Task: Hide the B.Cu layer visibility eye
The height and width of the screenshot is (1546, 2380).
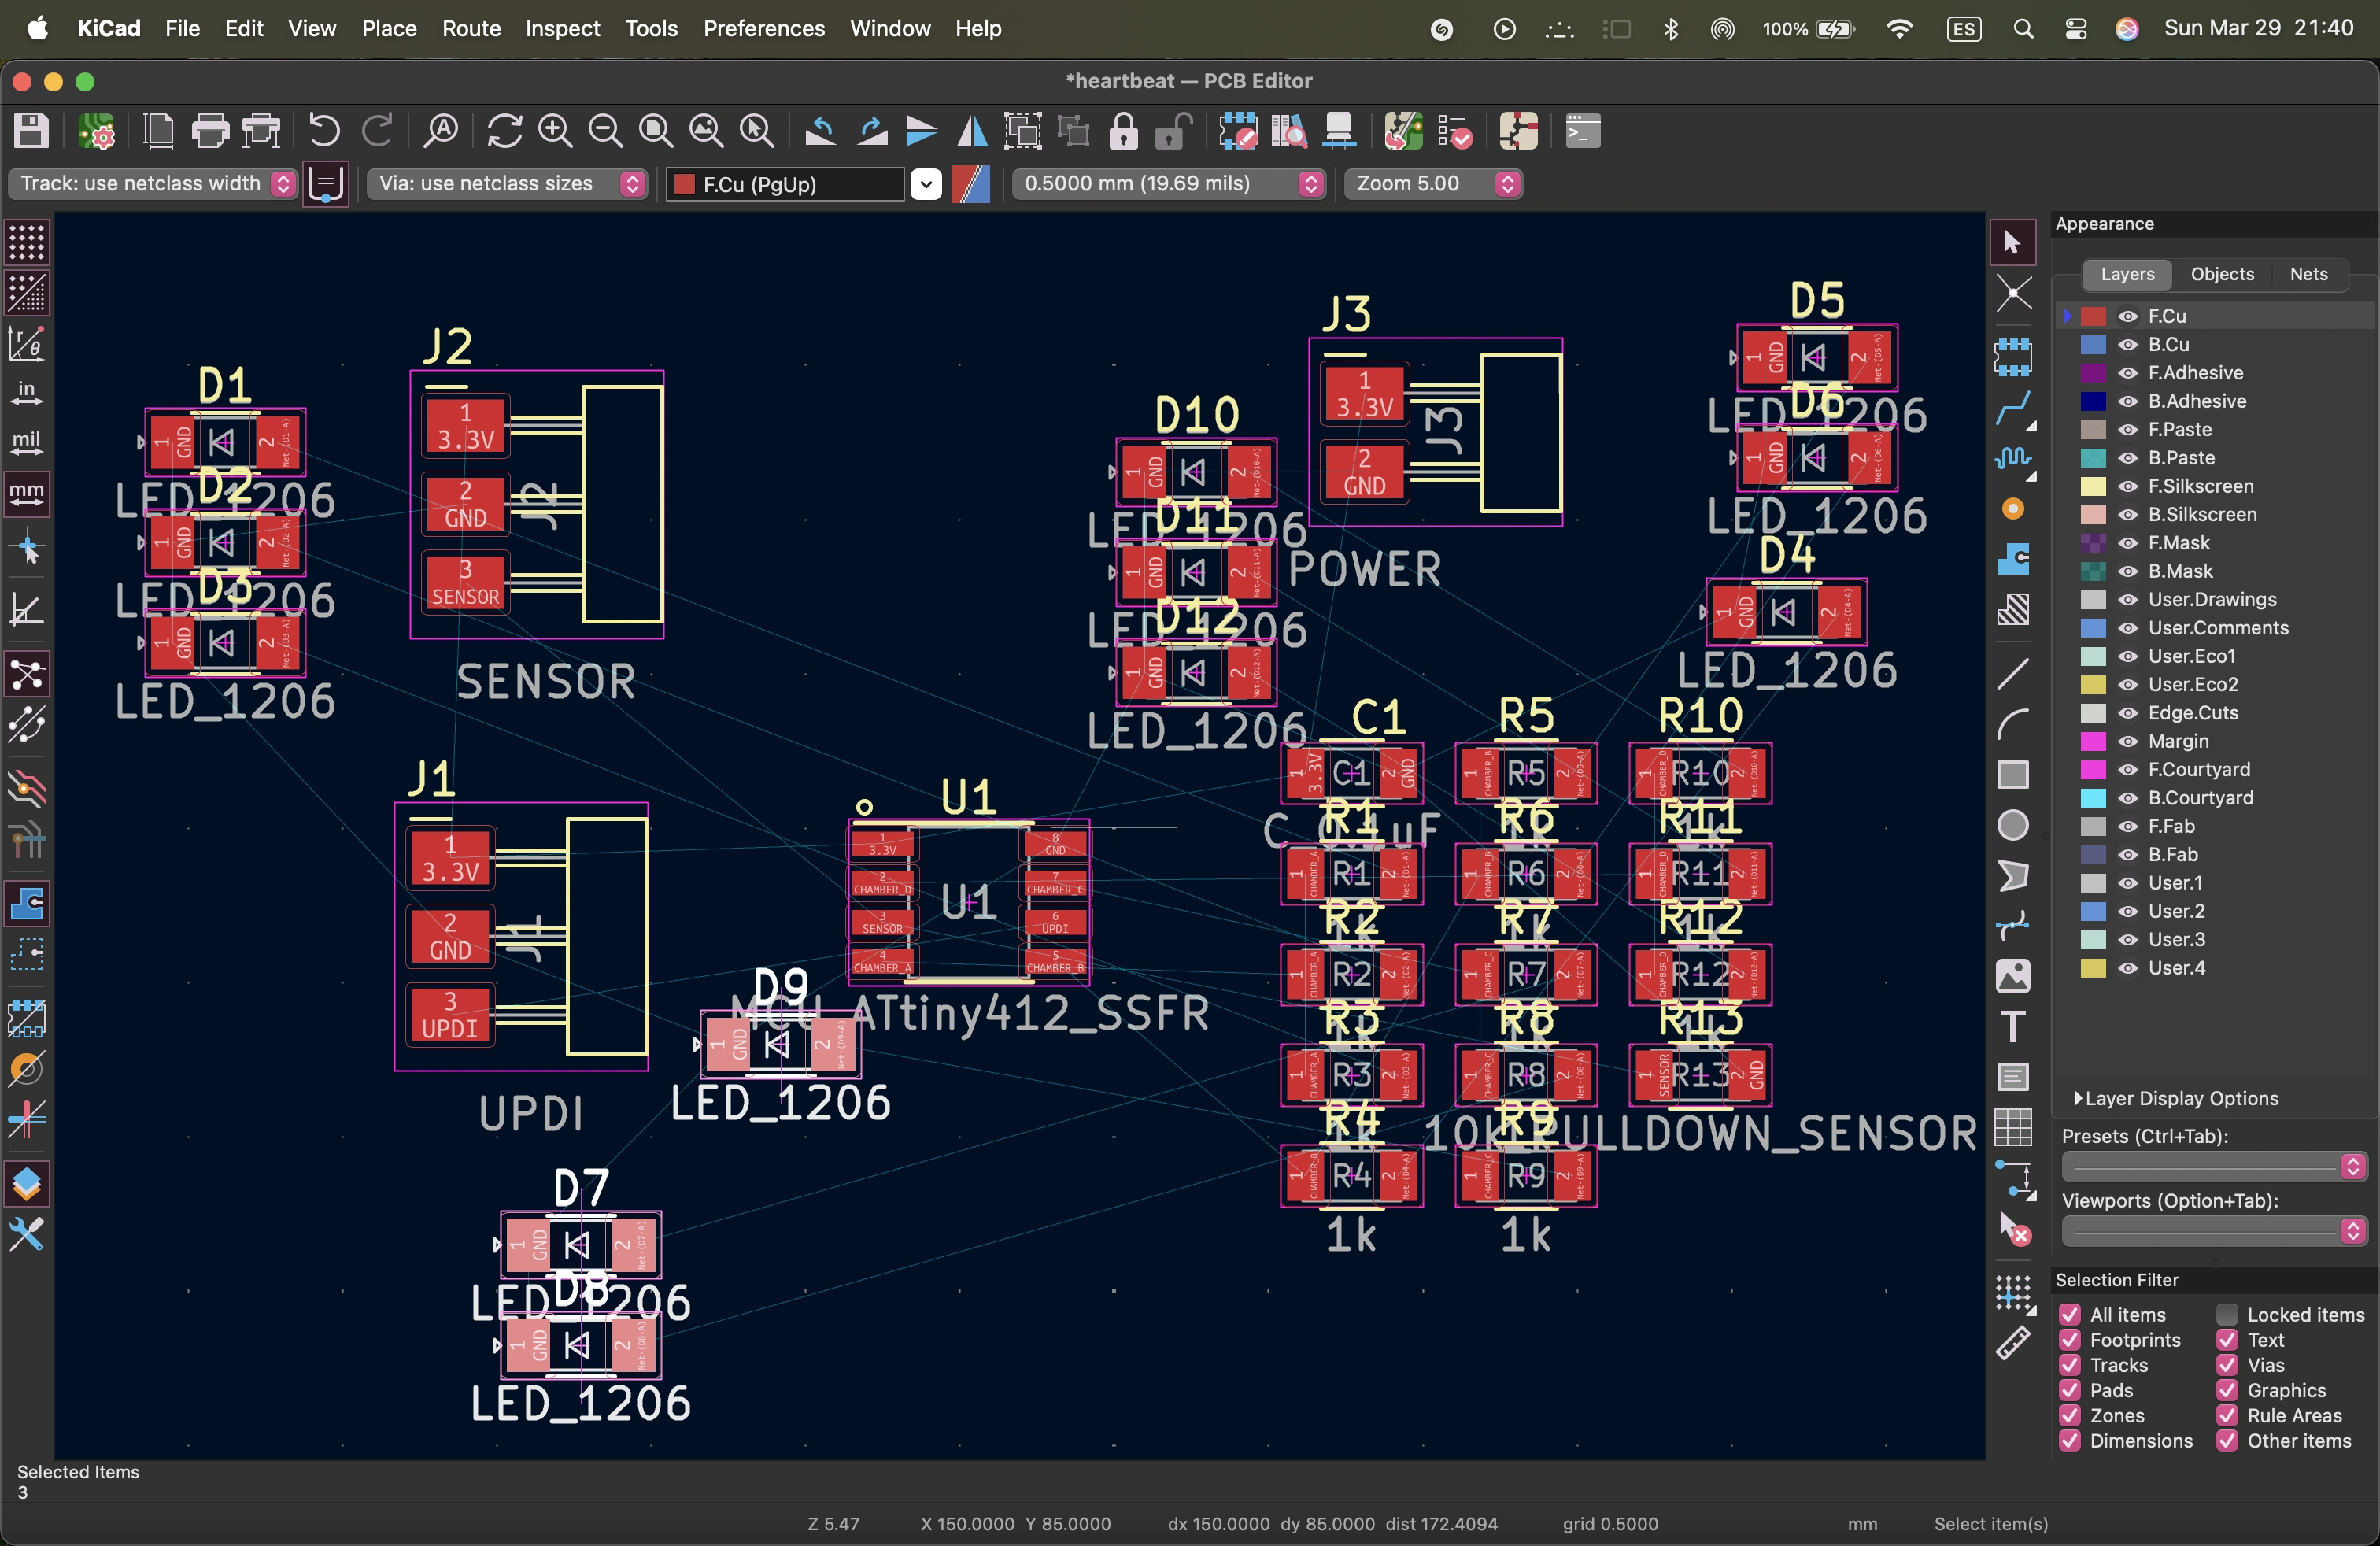Action: (2128, 344)
